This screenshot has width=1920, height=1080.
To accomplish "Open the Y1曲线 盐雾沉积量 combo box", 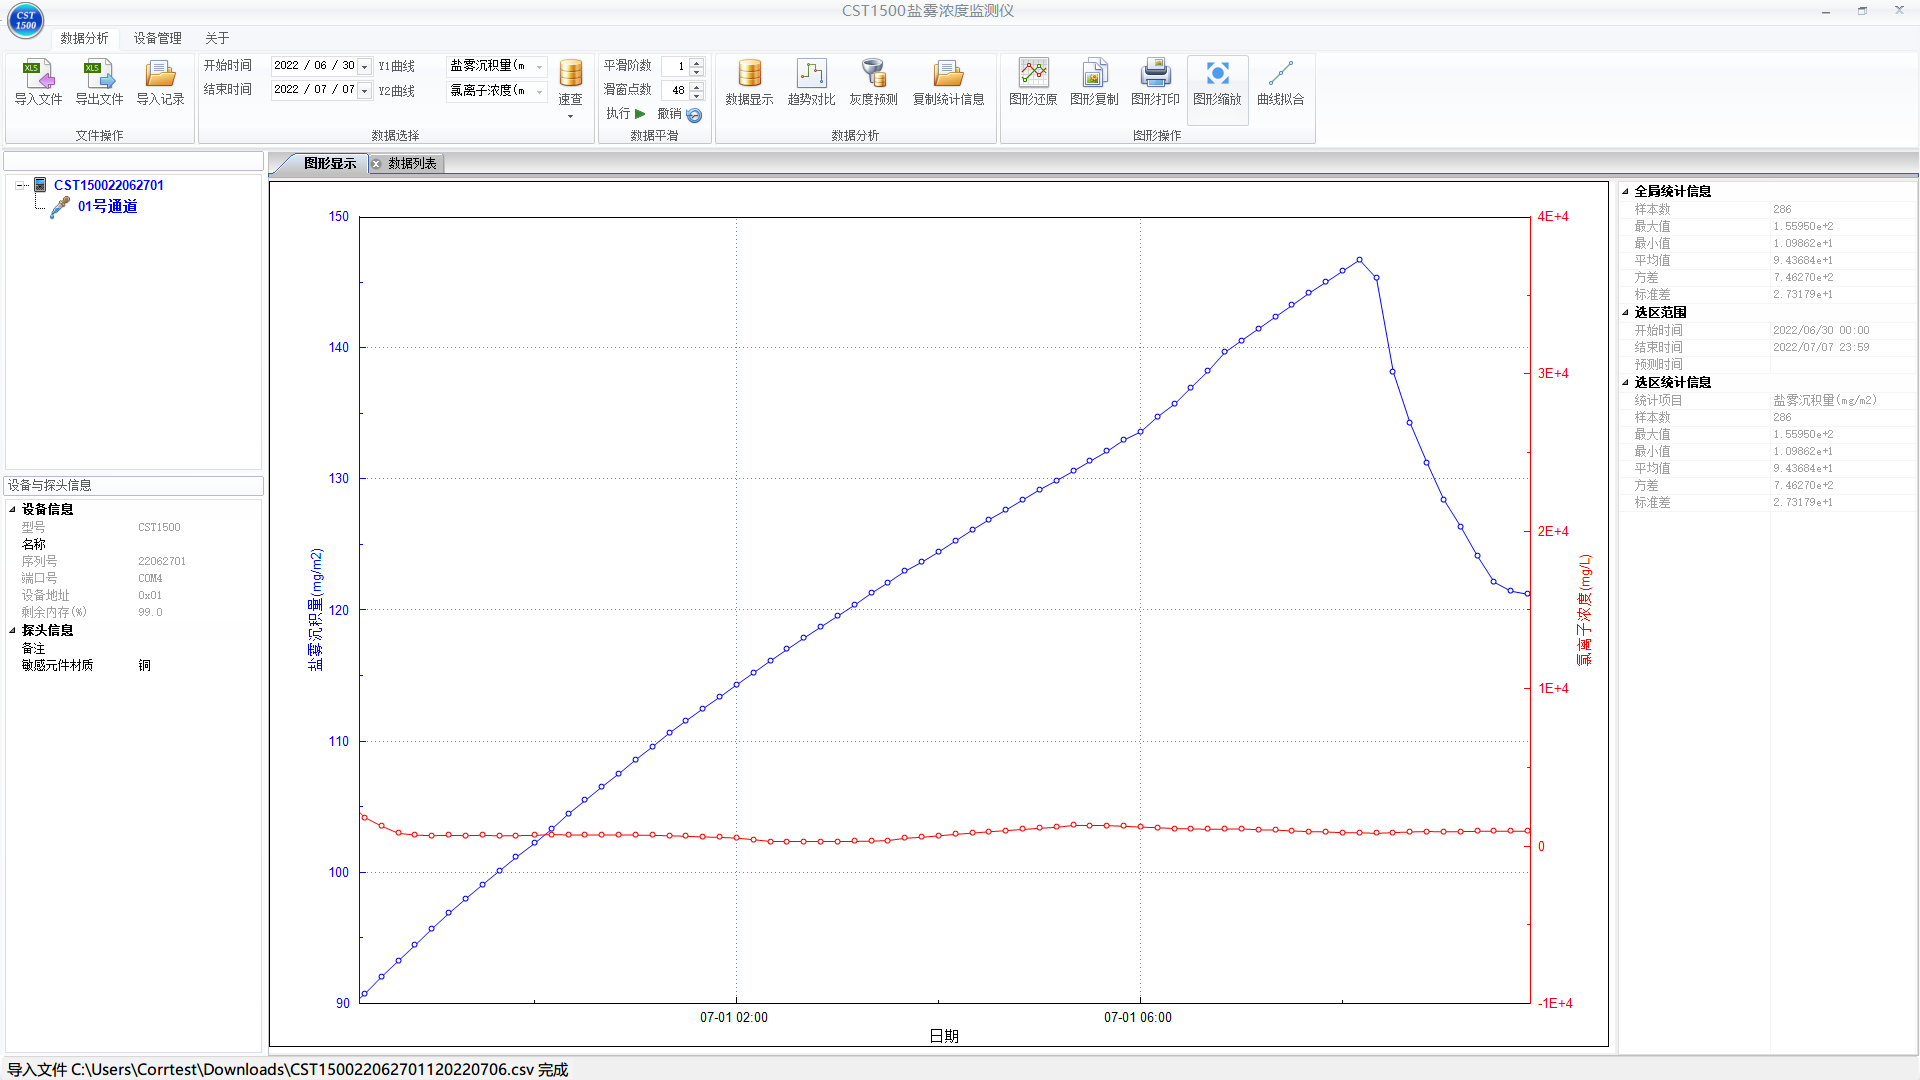I will pos(496,66).
